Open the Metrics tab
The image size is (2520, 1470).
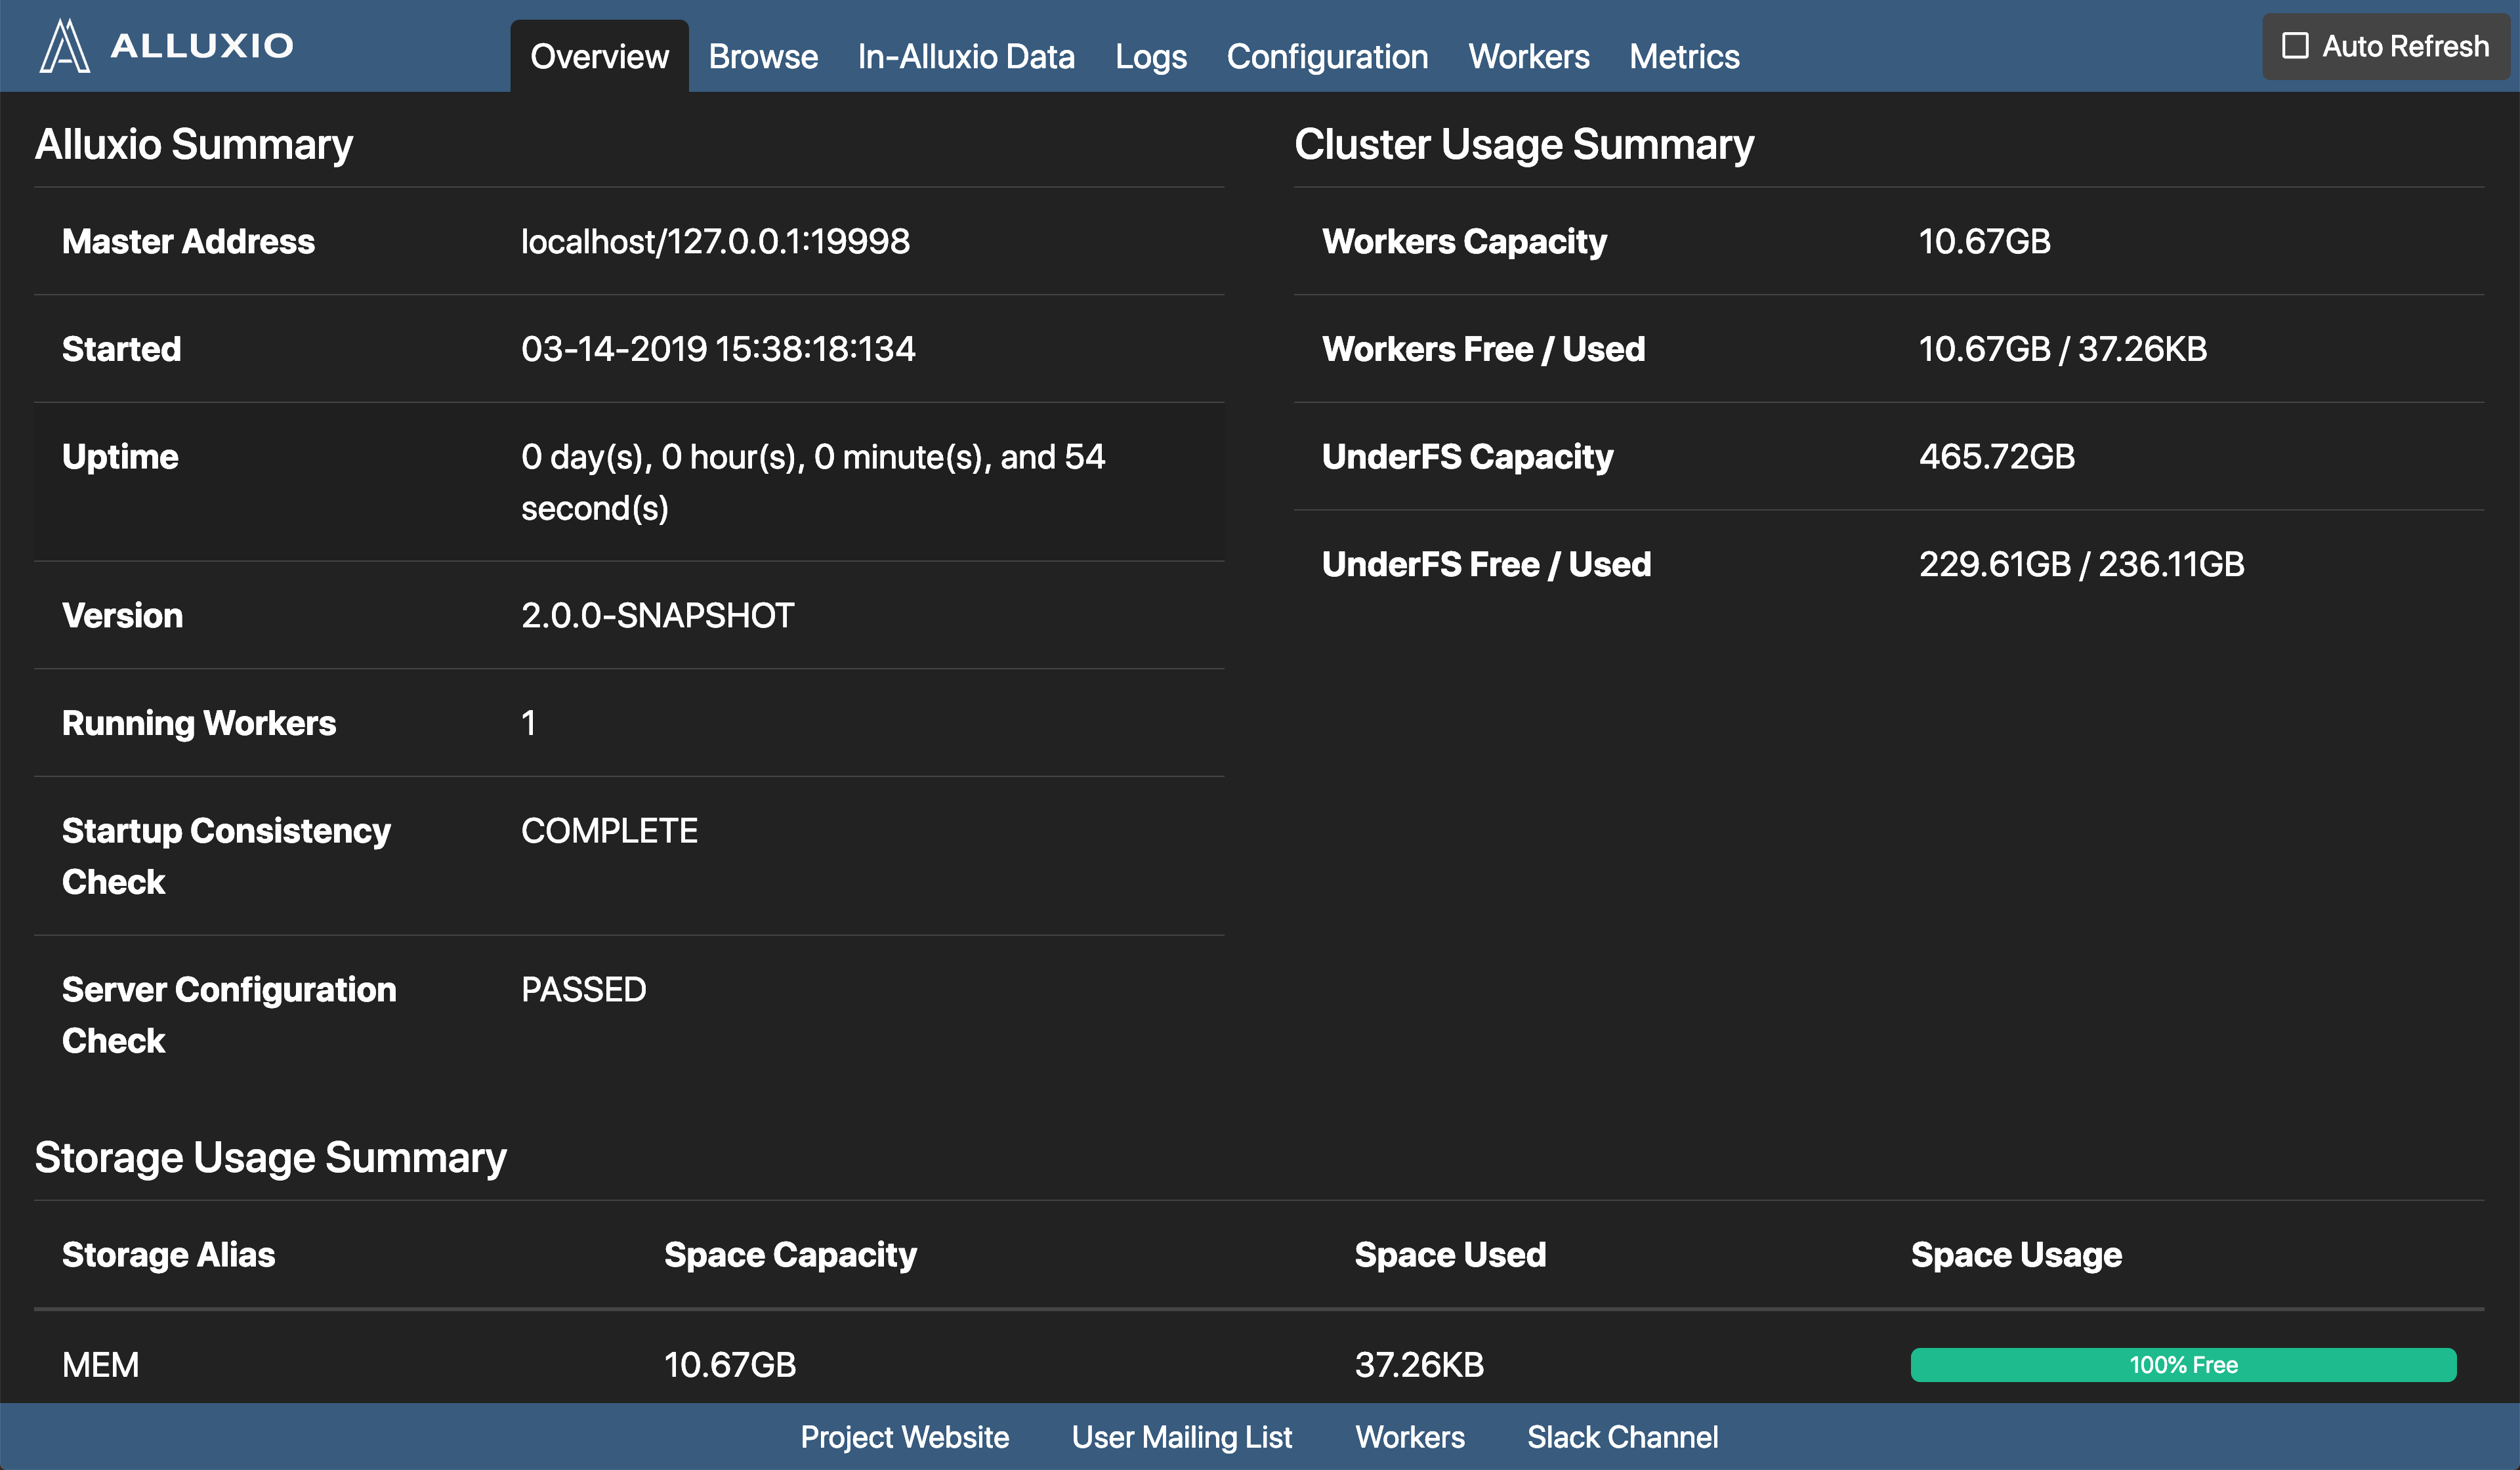click(1684, 56)
